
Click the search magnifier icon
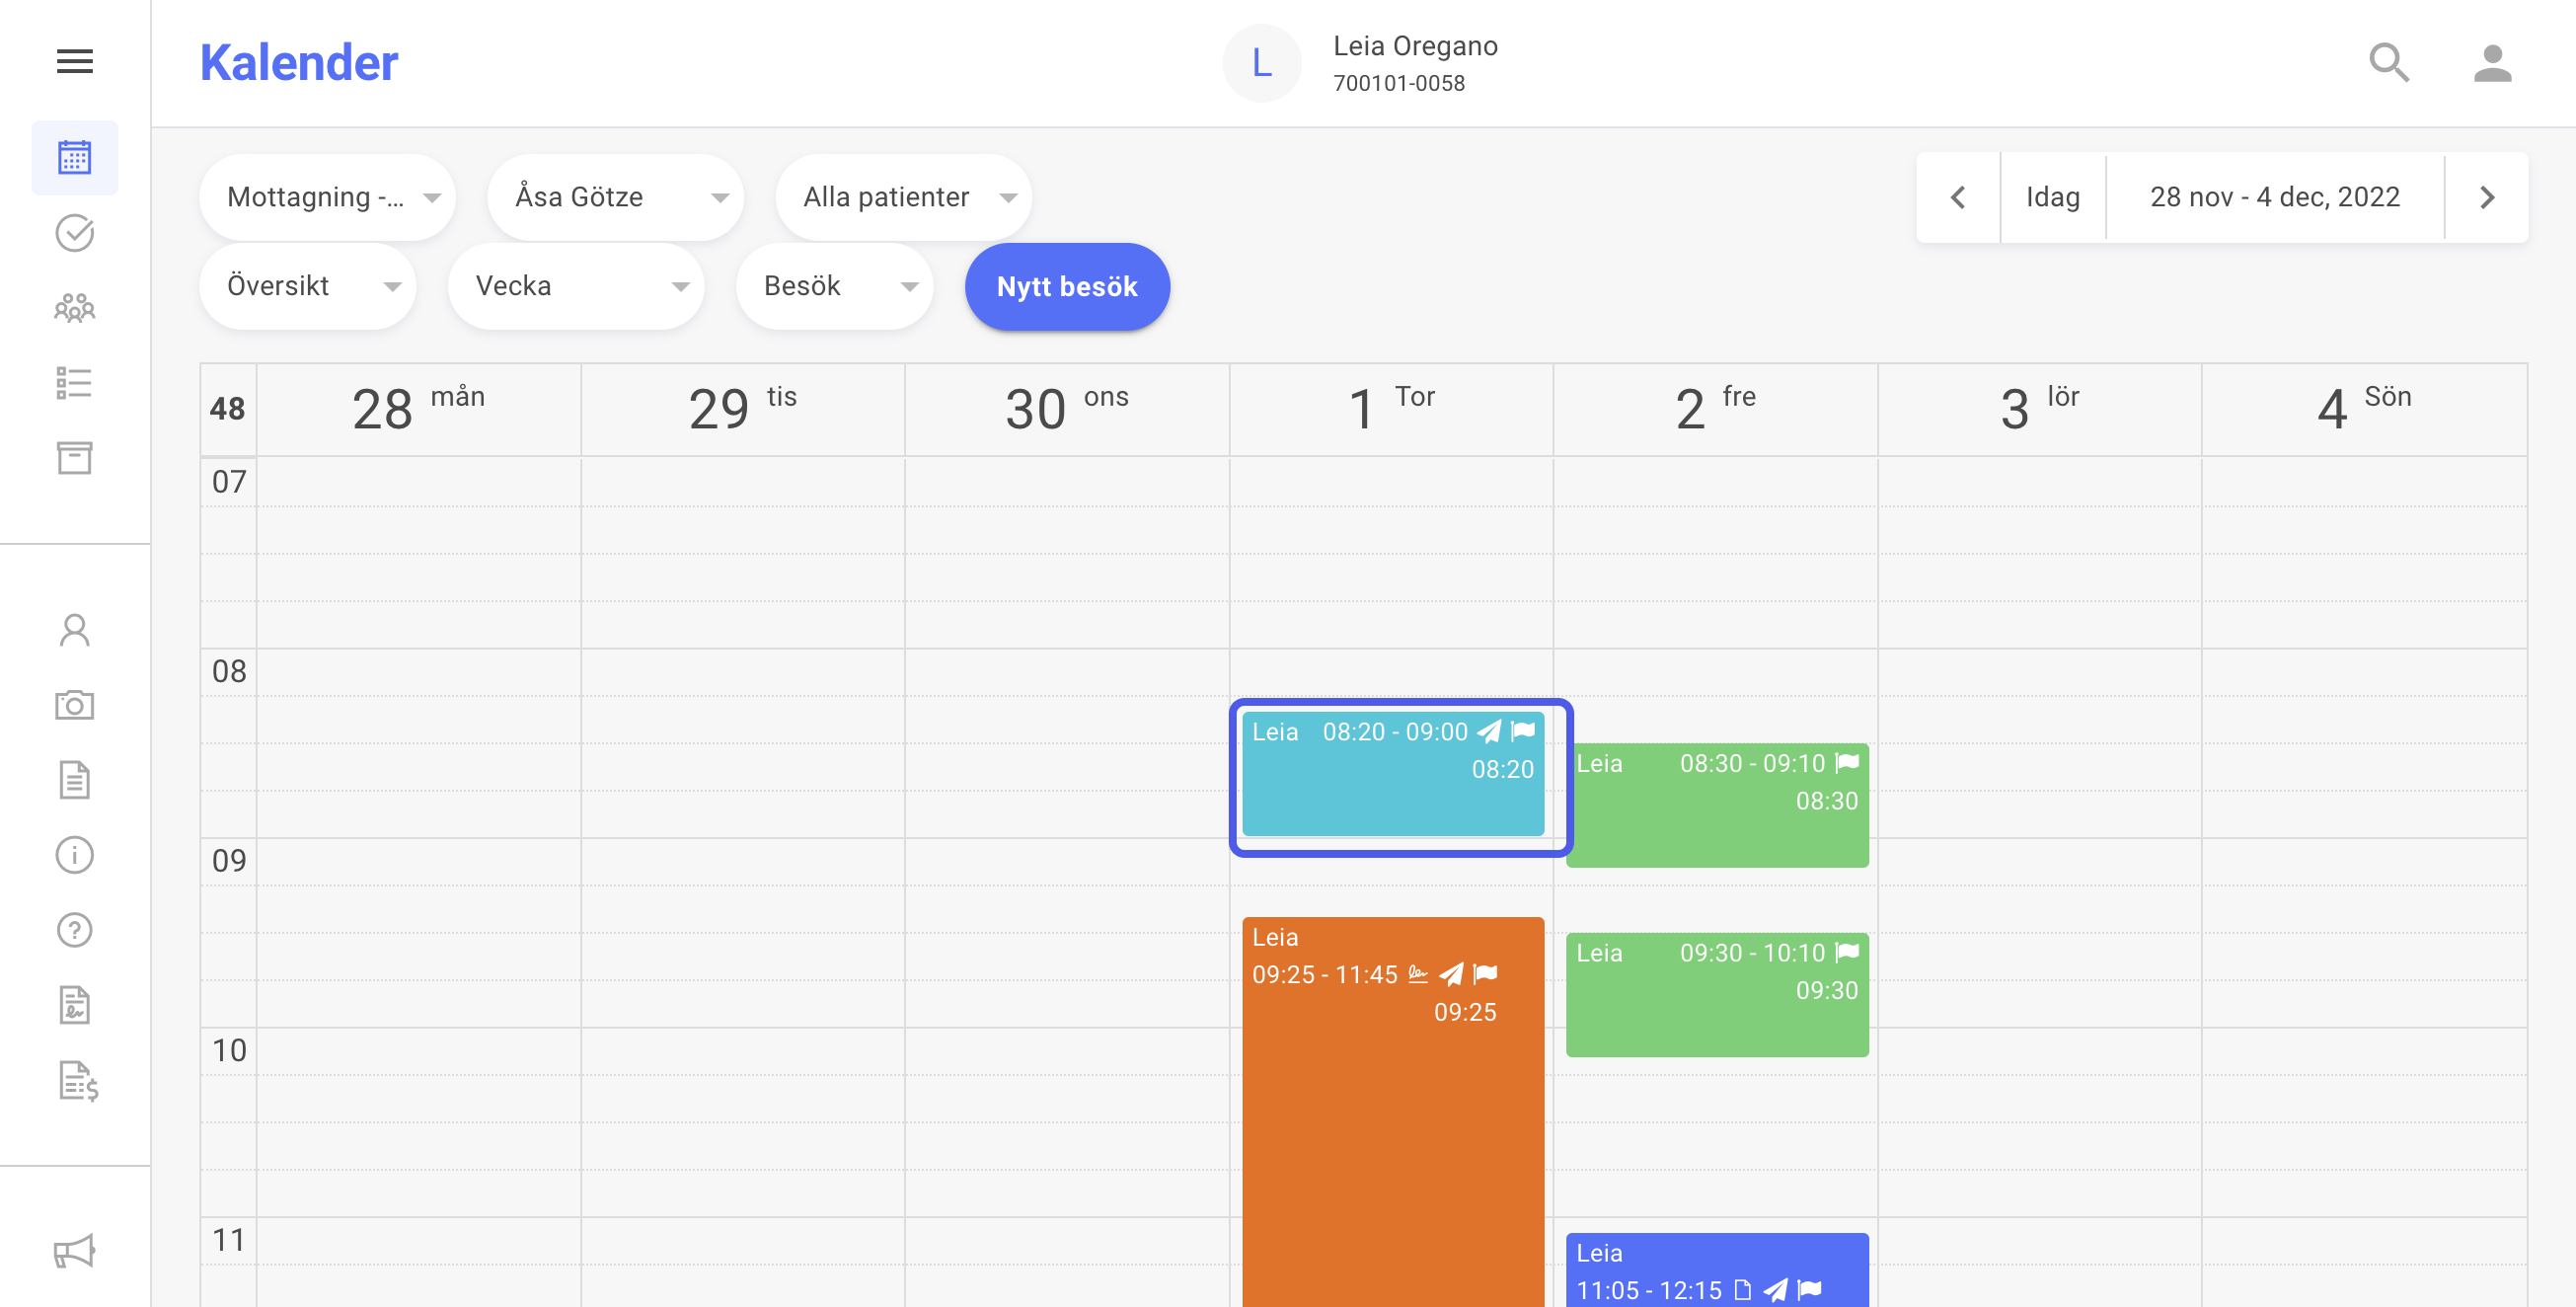[x=2389, y=63]
